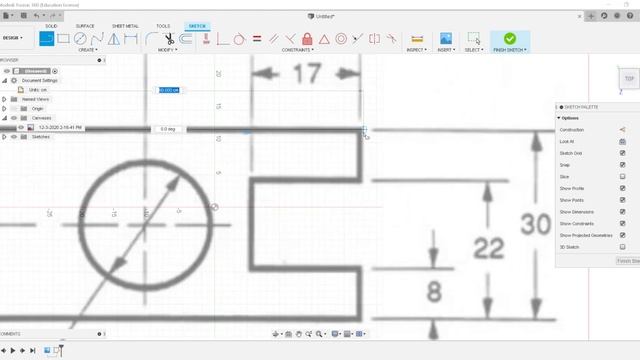Select the SKETCH tab

pyautogui.click(x=197, y=26)
